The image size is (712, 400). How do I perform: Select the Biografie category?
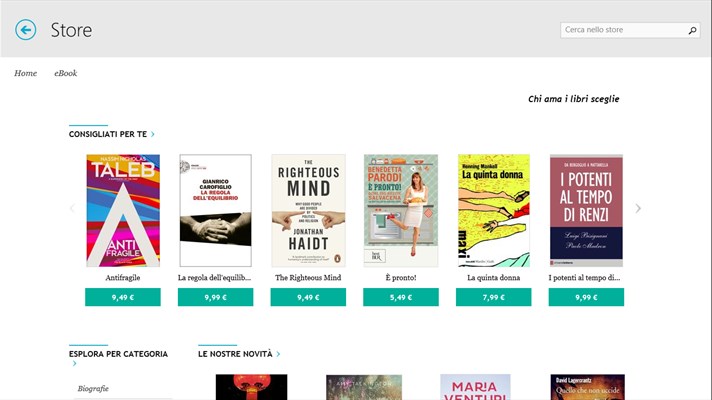(93, 389)
